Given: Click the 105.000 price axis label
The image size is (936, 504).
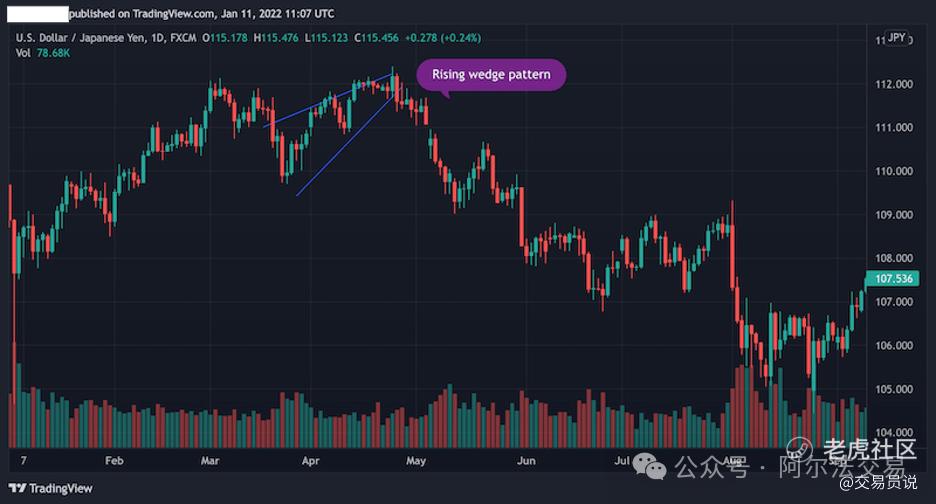Looking at the screenshot, I should 894,389.
